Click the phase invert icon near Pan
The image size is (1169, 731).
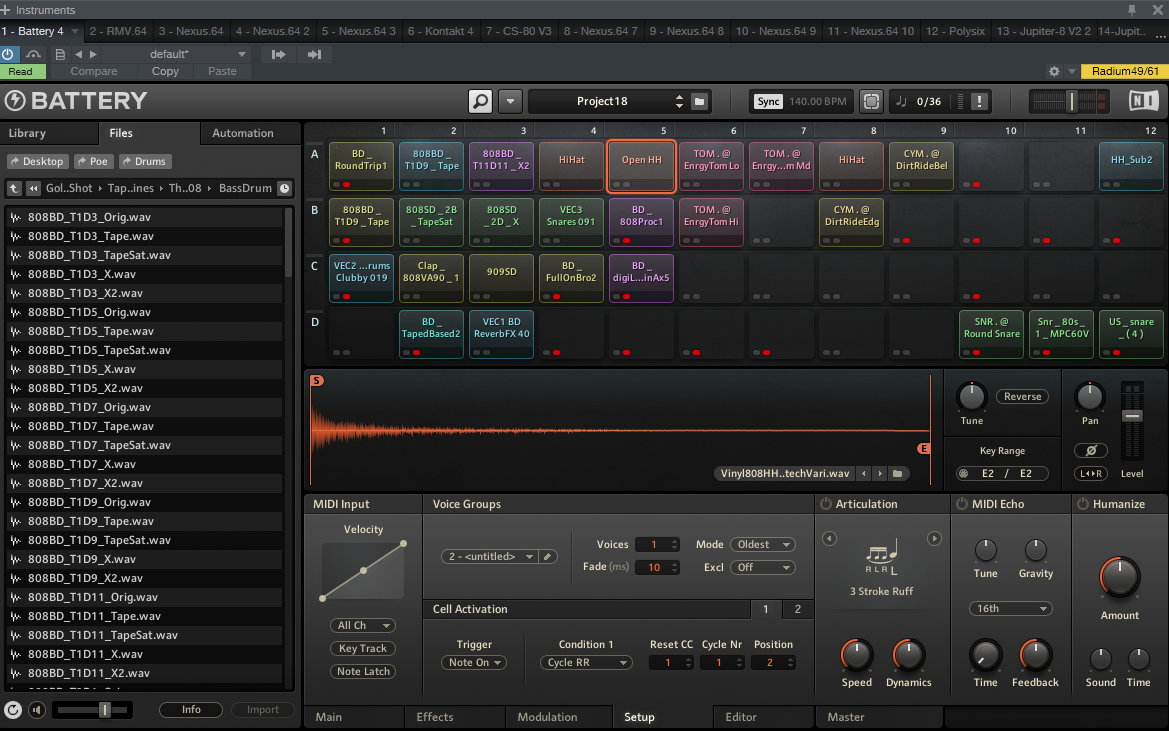pos(1090,451)
